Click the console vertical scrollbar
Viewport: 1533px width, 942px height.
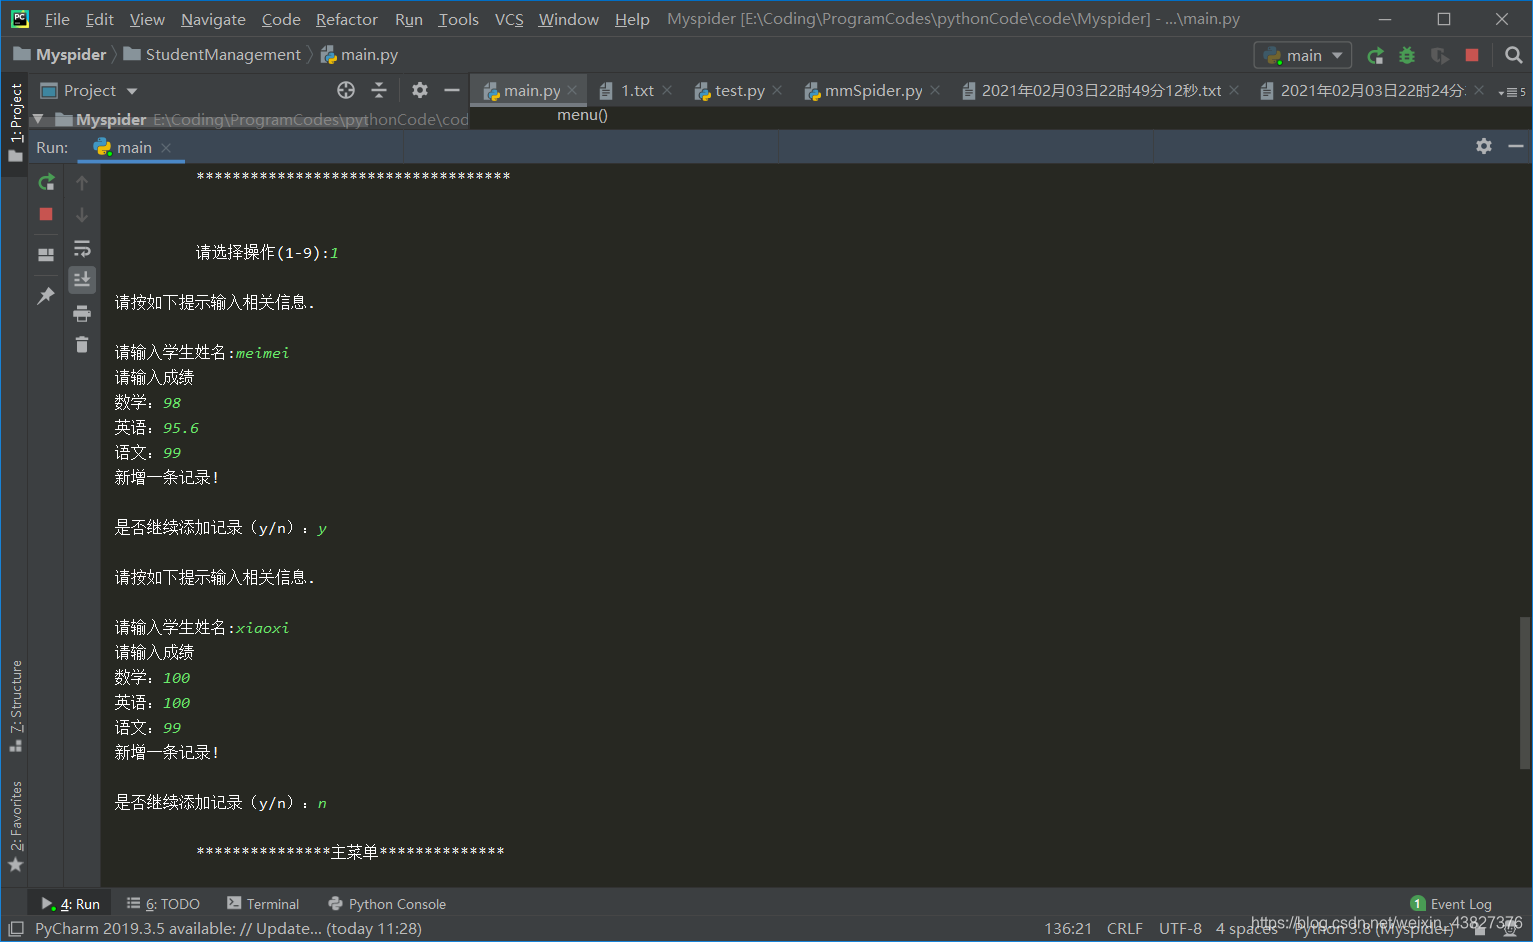pos(1525,693)
